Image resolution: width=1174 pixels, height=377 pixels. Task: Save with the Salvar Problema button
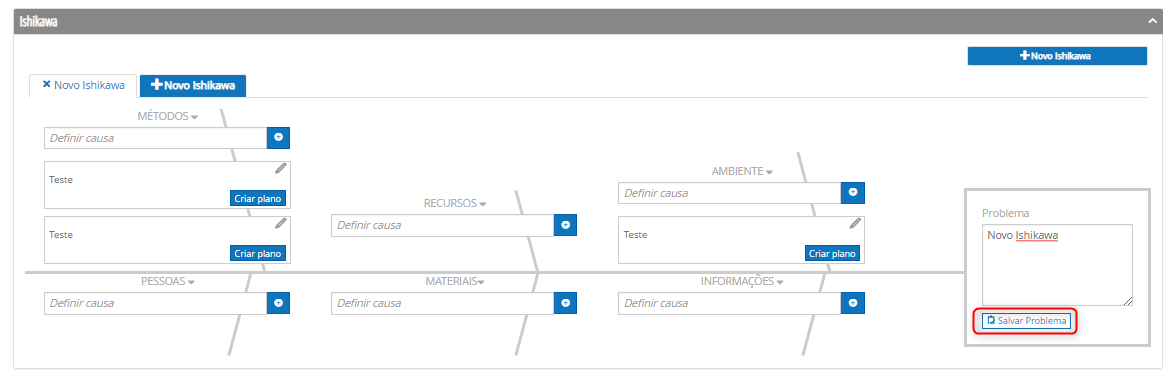click(x=1027, y=321)
